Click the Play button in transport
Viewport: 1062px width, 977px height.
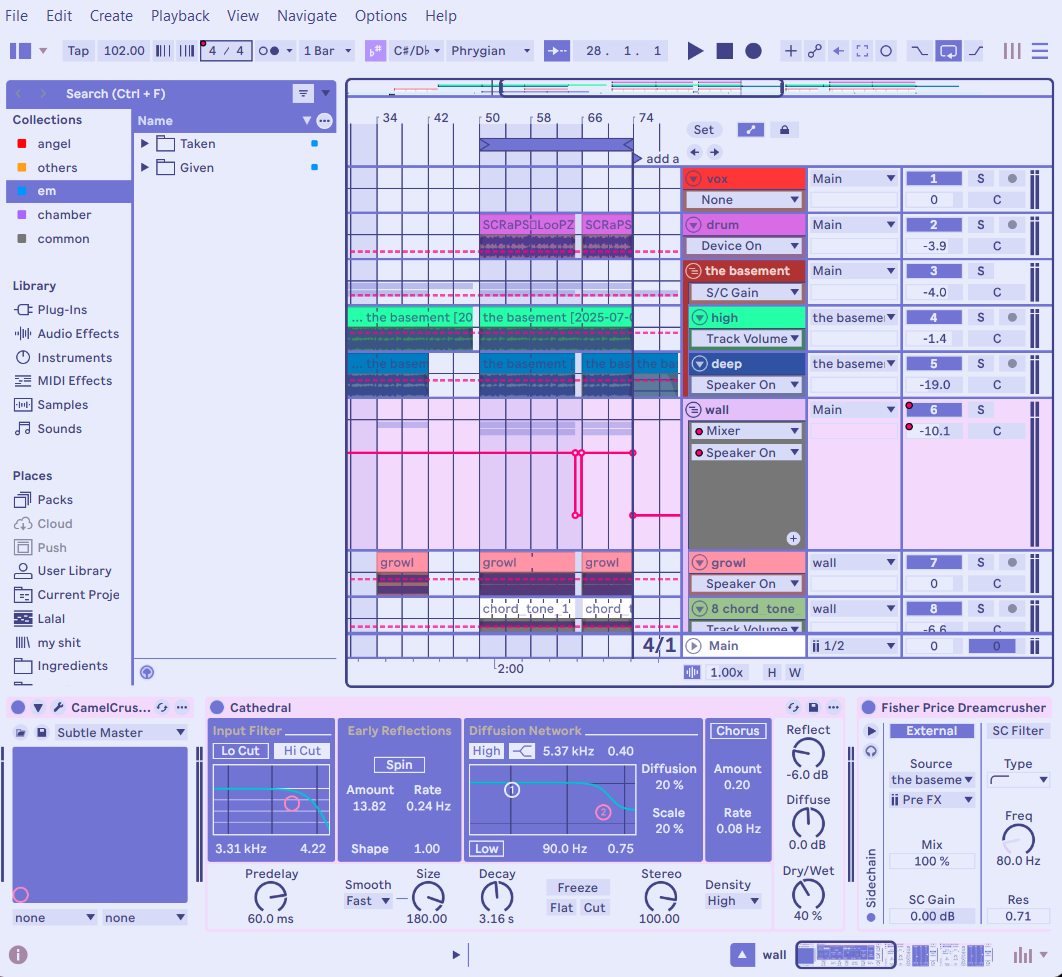695,51
